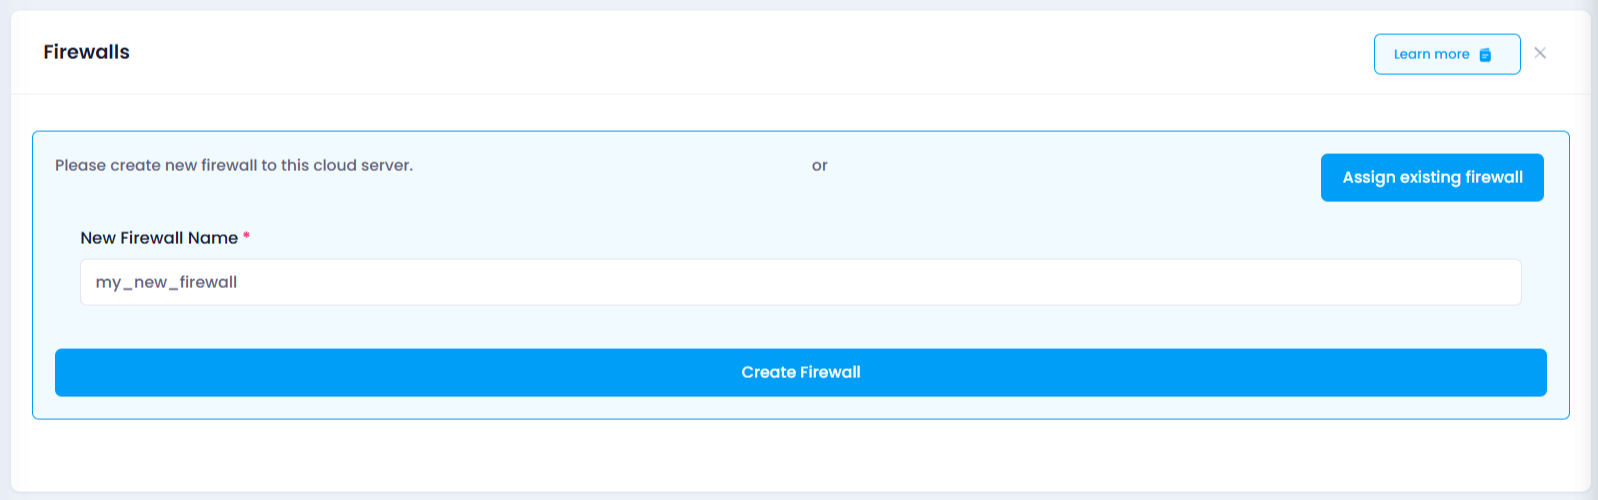Click the New Firewall Name label
The image size is (1598, 500).
pyautogui.click(x=159, y=238)
